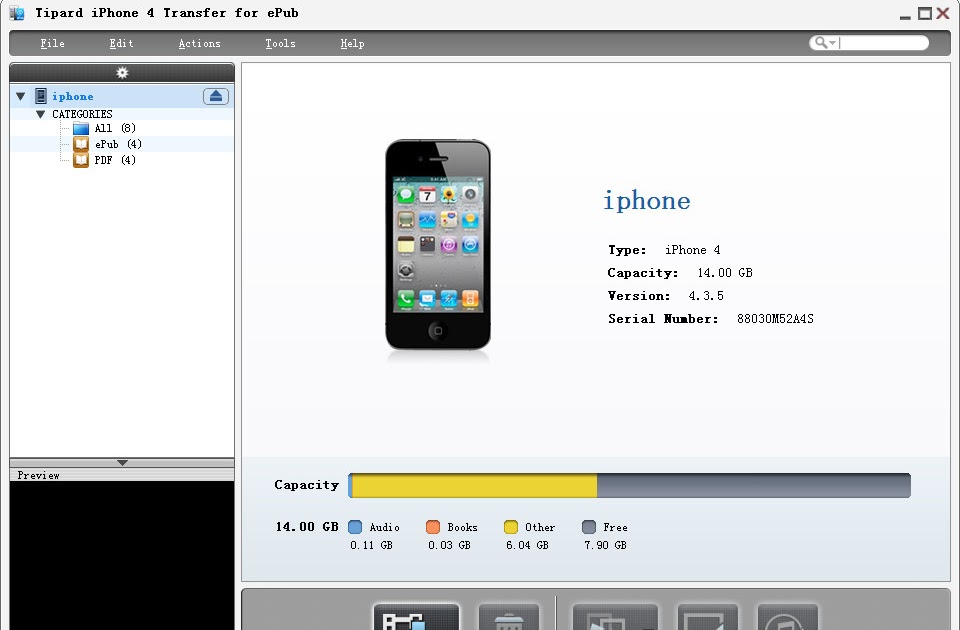Click the Version value 4.3.5
960x630 pixels.
point(706,296)
